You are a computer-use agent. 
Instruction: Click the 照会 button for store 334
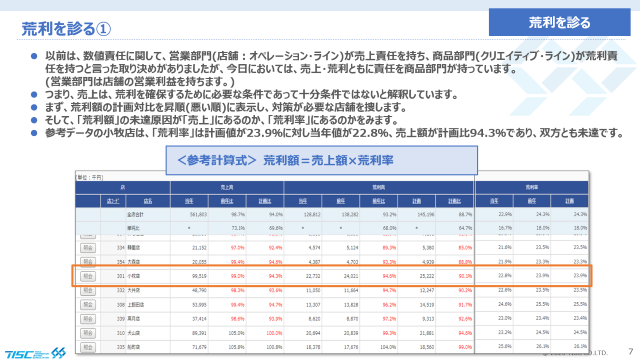pyautogui.click(x=88, y=248)
